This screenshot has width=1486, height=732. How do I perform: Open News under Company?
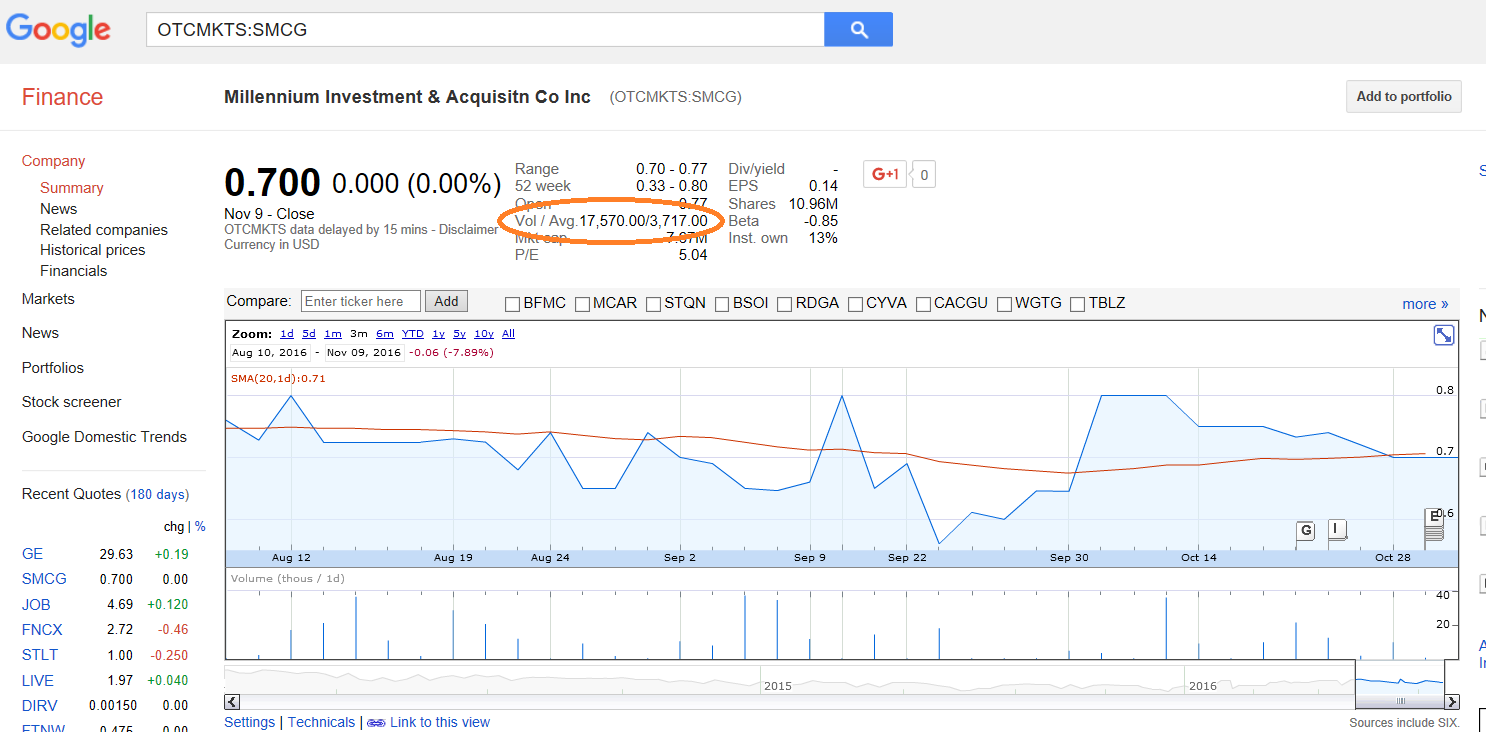(59, 209)
